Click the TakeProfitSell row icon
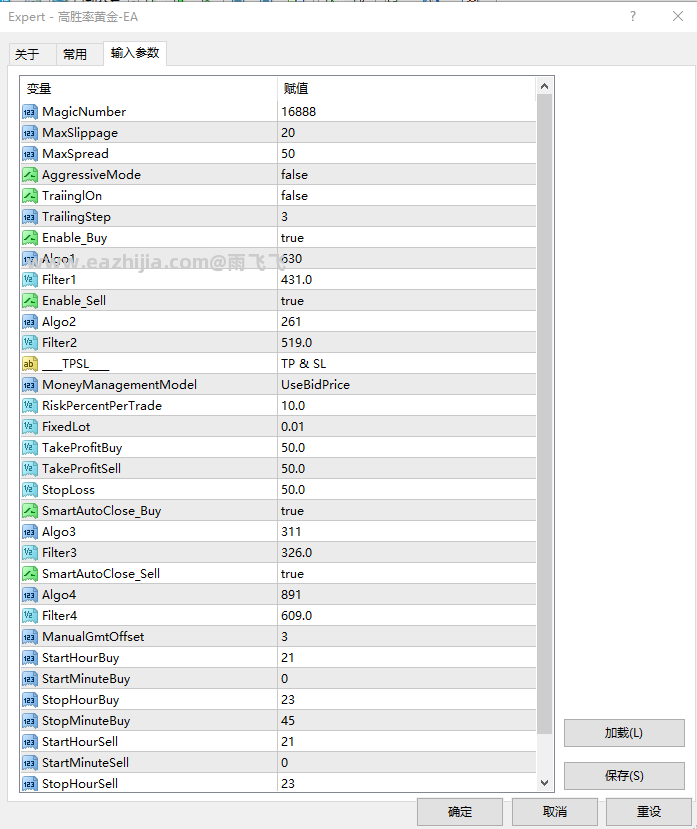 (x=30, y=468)
